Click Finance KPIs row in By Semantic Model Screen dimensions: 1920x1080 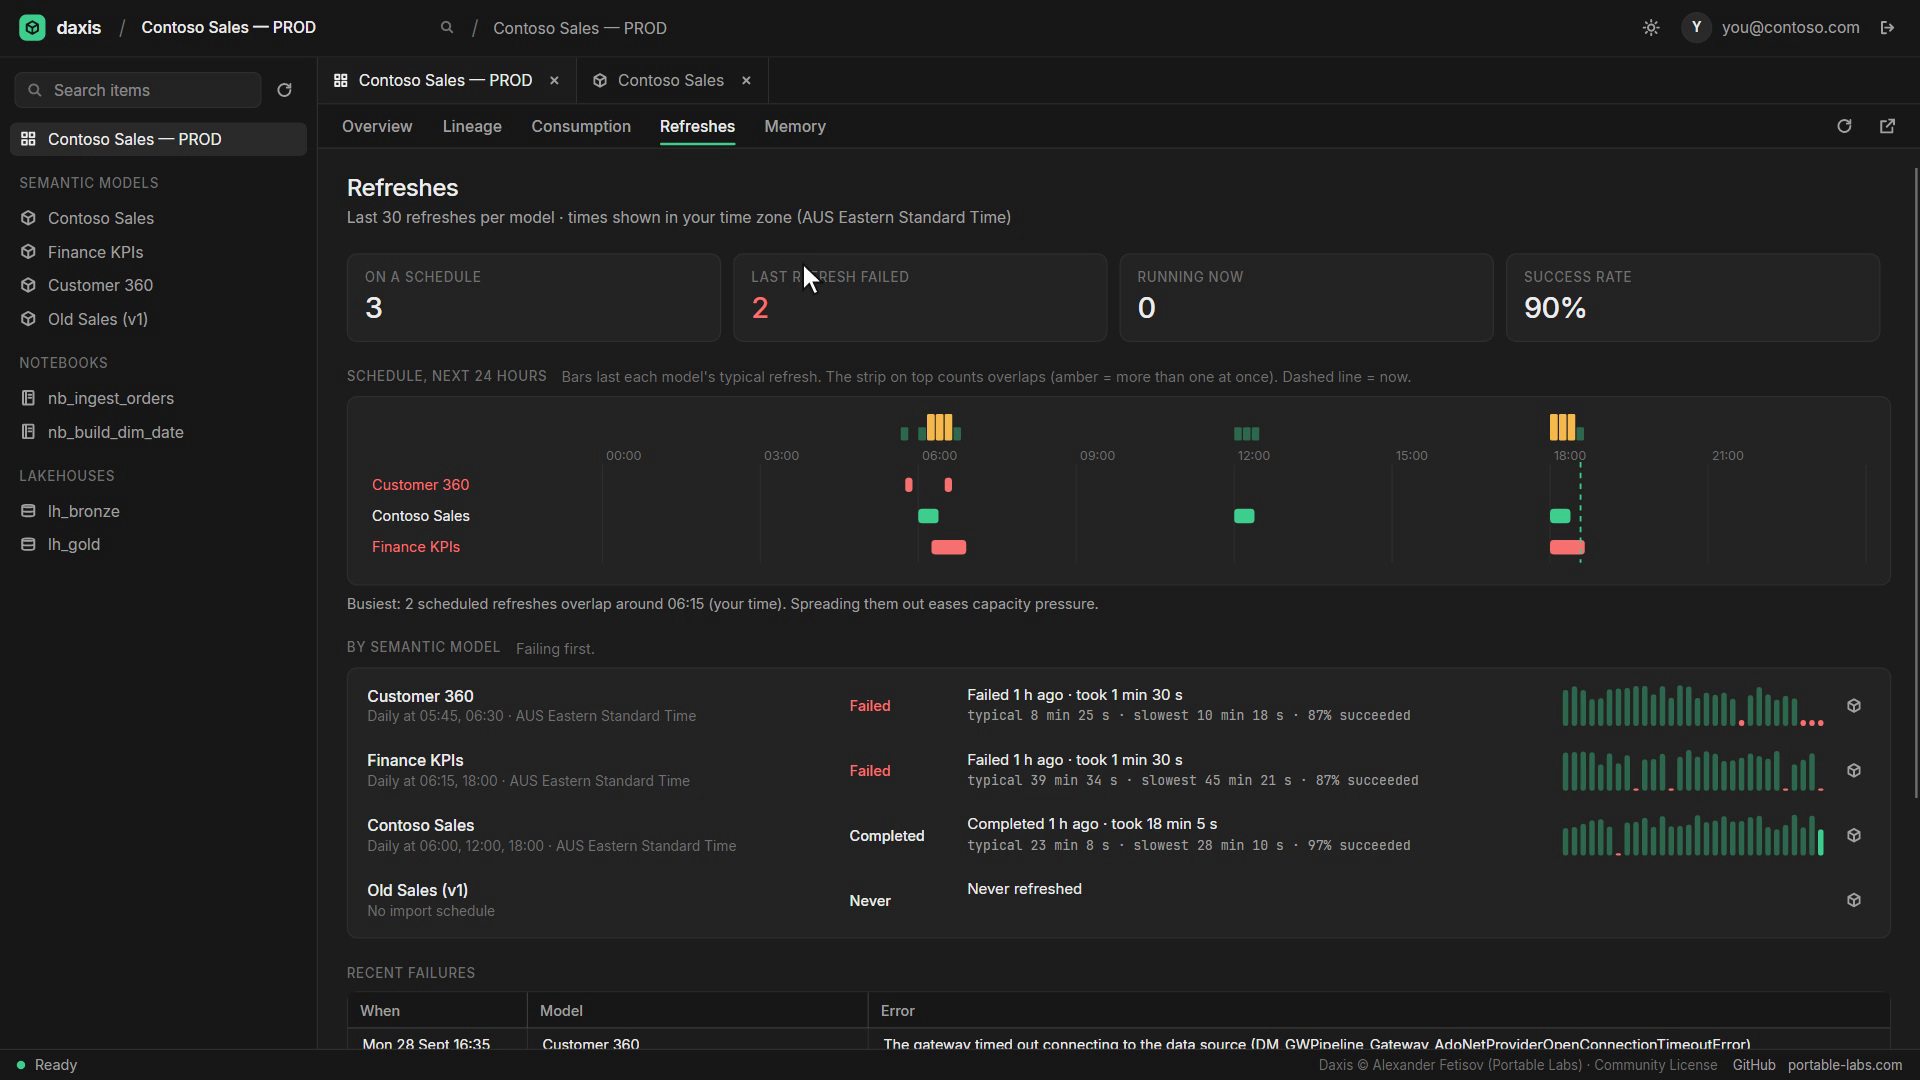point(1118,771)
